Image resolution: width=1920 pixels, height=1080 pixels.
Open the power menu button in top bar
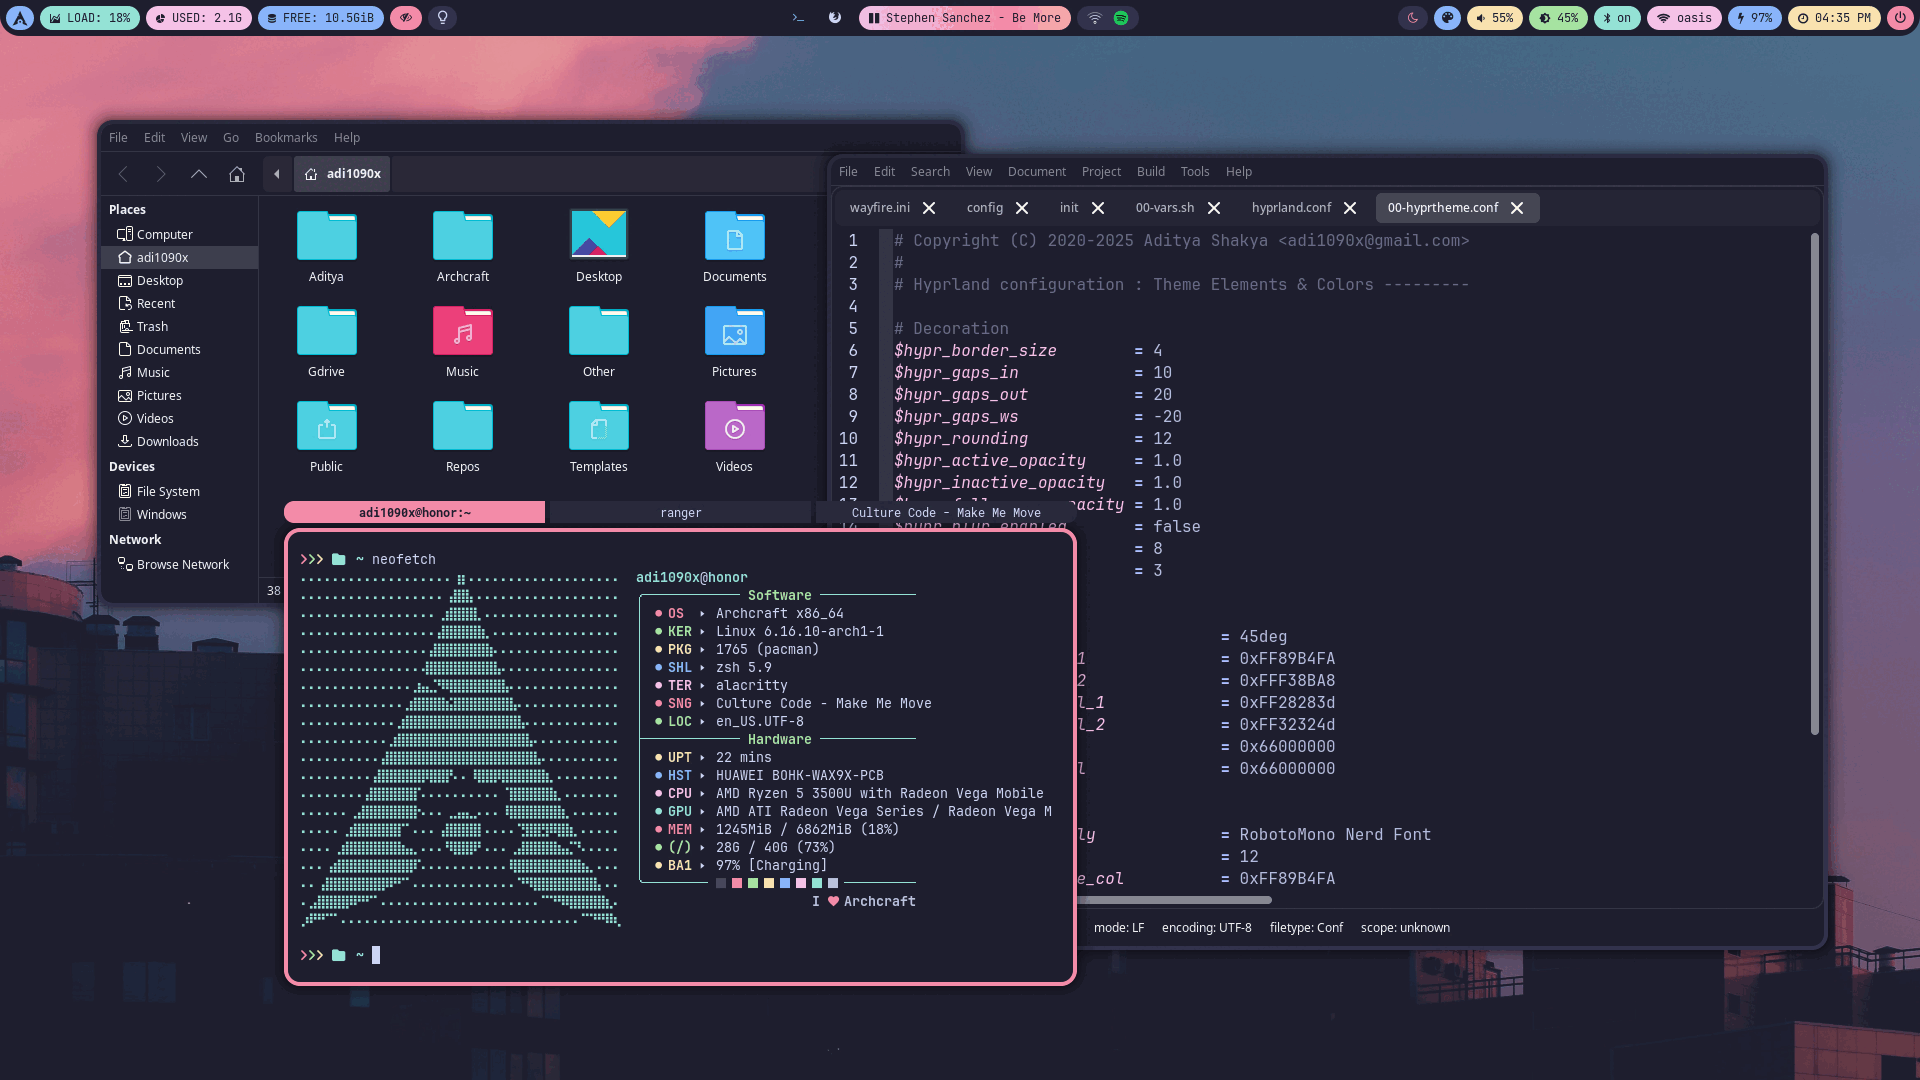[1900, 18]
